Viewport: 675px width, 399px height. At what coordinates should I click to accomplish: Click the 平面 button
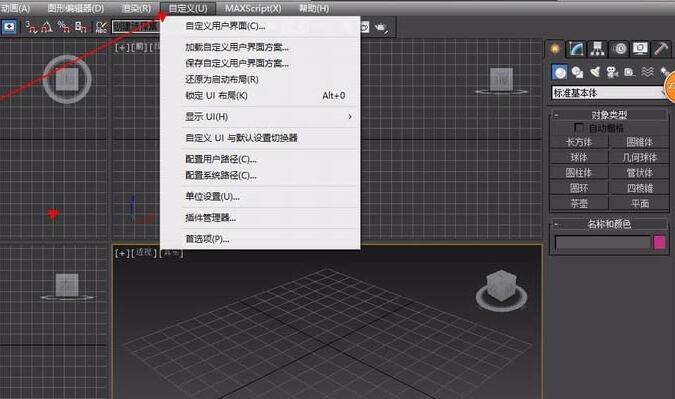[639, 204]
